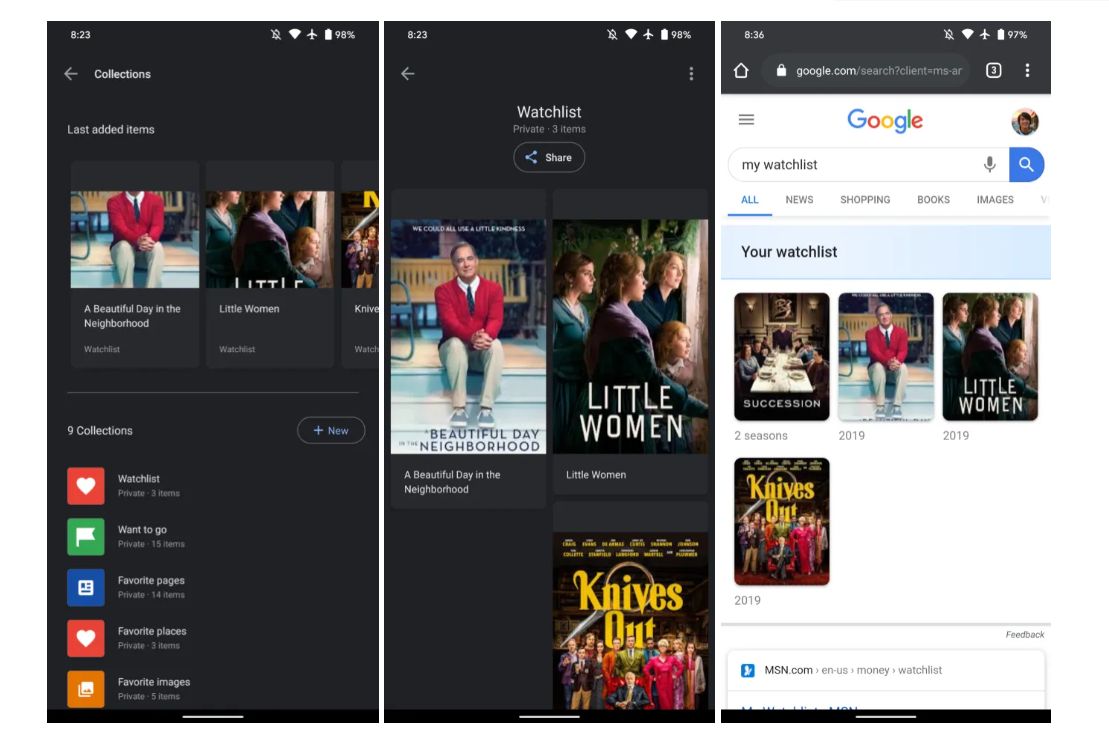Tap the 9 Collections label
The width and height of the screenshot is (1109, 747).
point(100,431)
